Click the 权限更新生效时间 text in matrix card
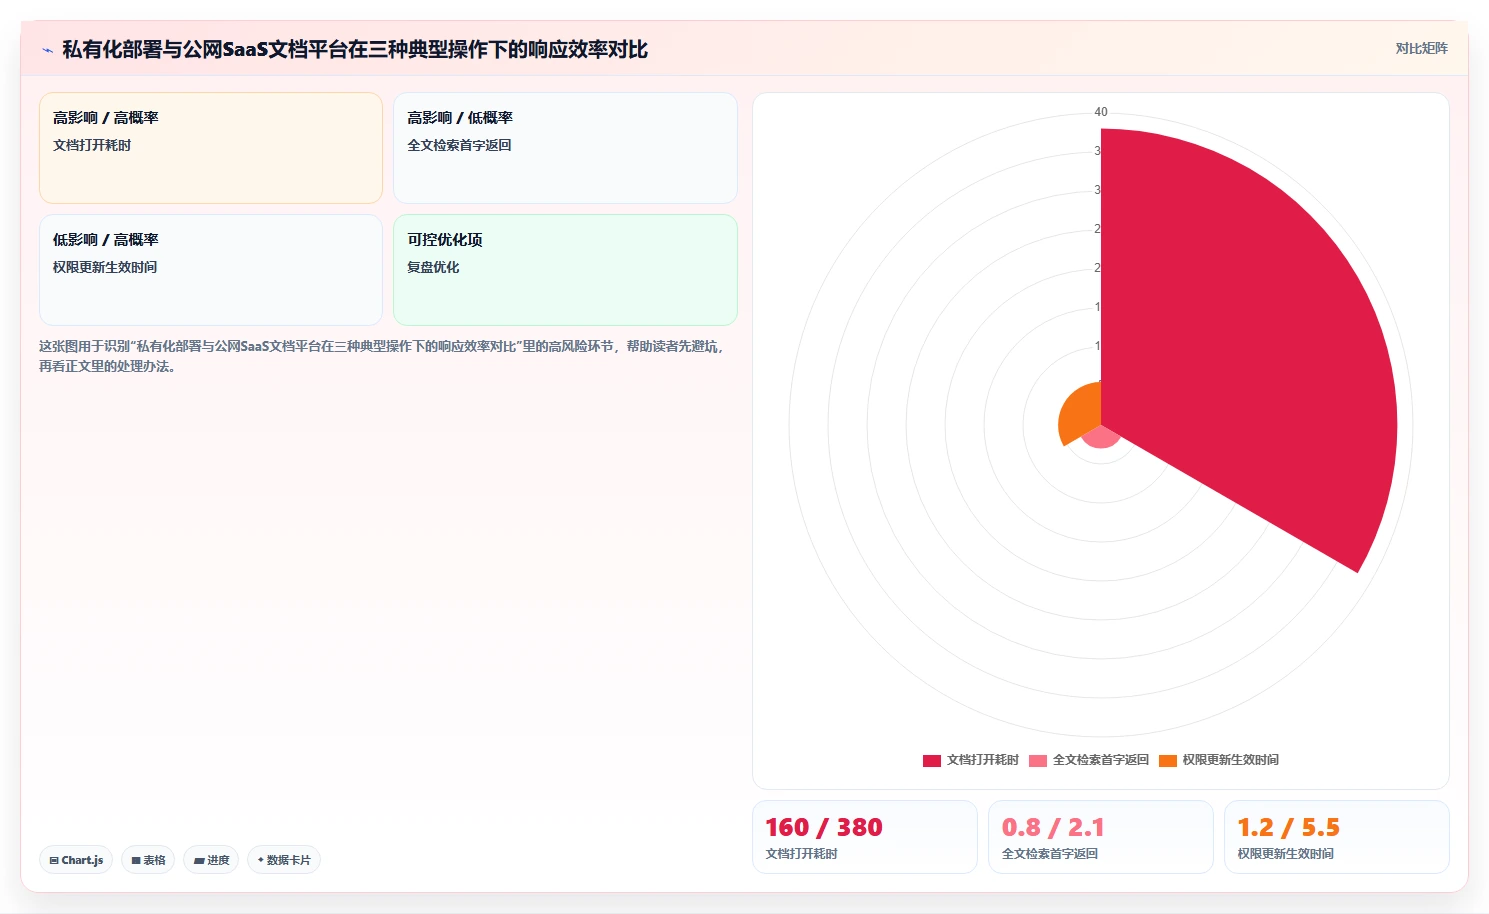This screenshot has width=1489, height=914. 105,267
